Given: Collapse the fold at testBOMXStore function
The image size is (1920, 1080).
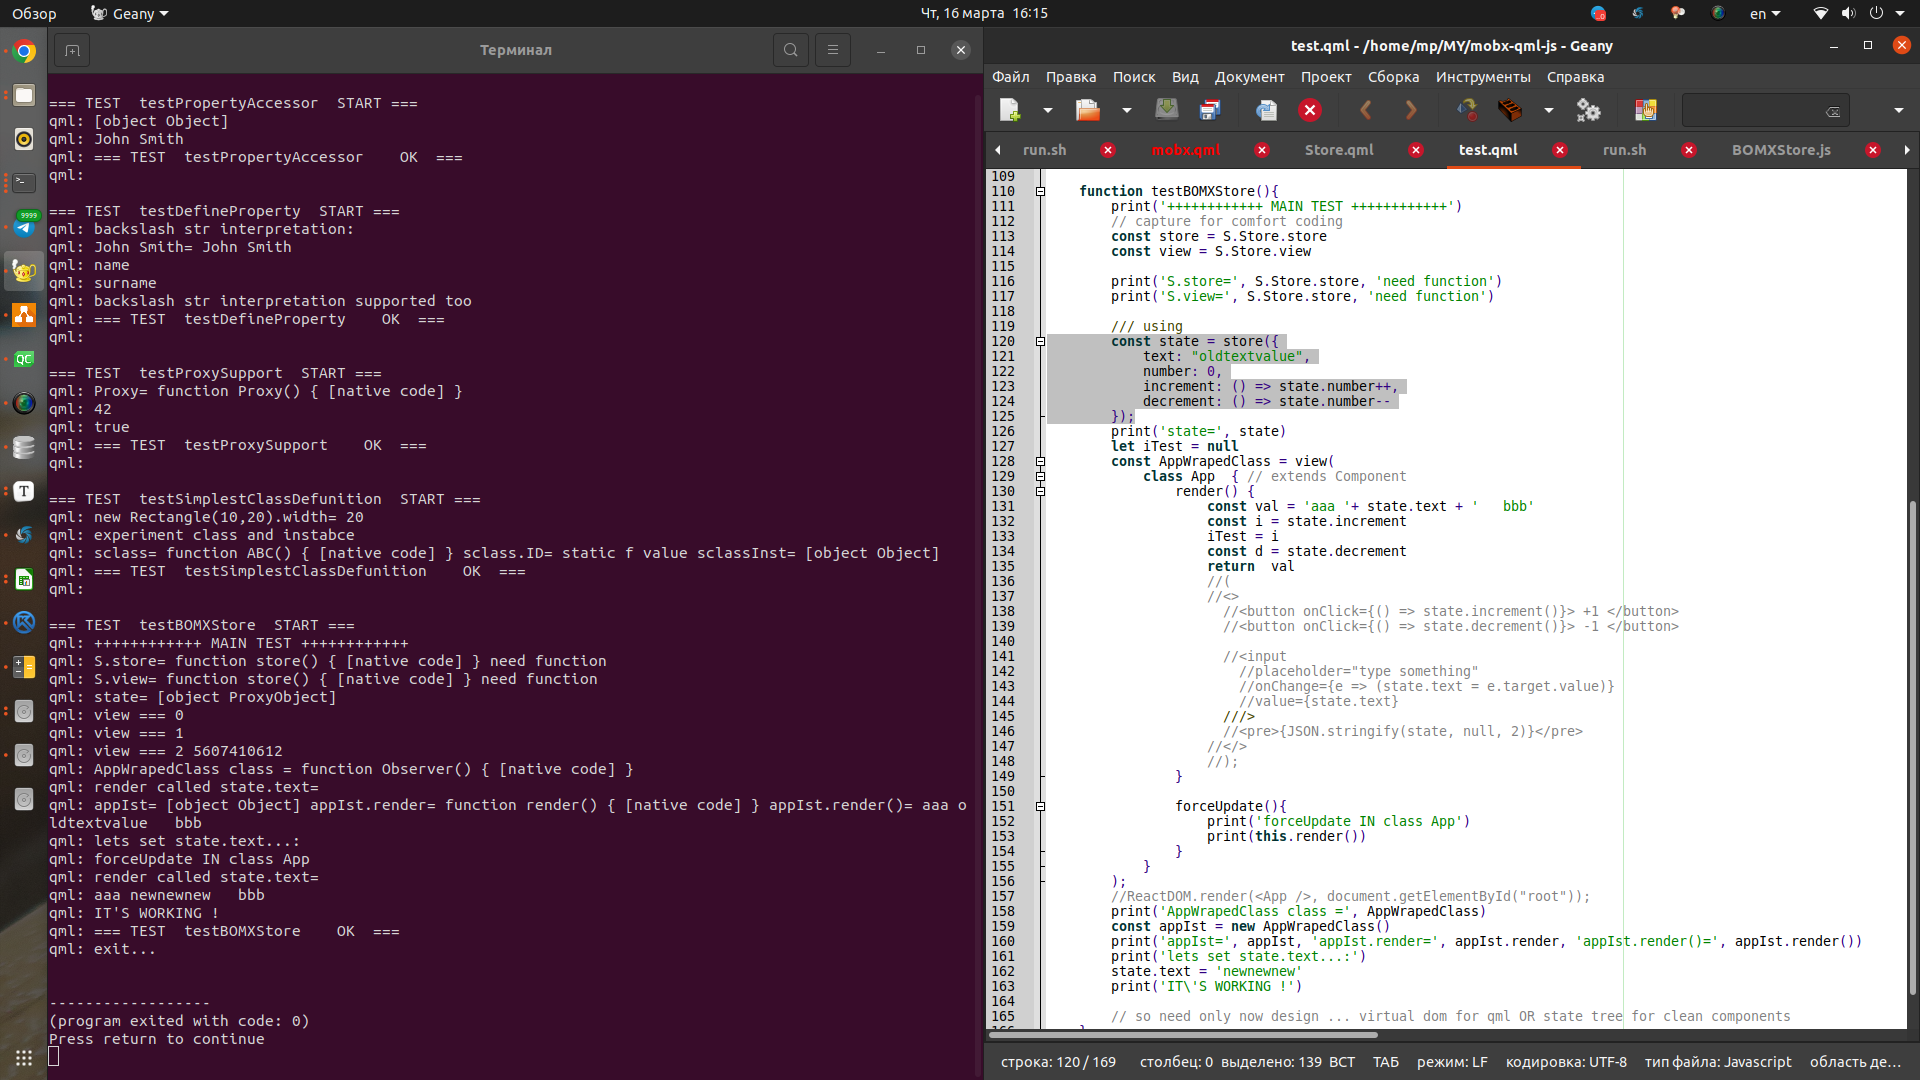Looking at the screenshot, I should [x=1040, y=191].
